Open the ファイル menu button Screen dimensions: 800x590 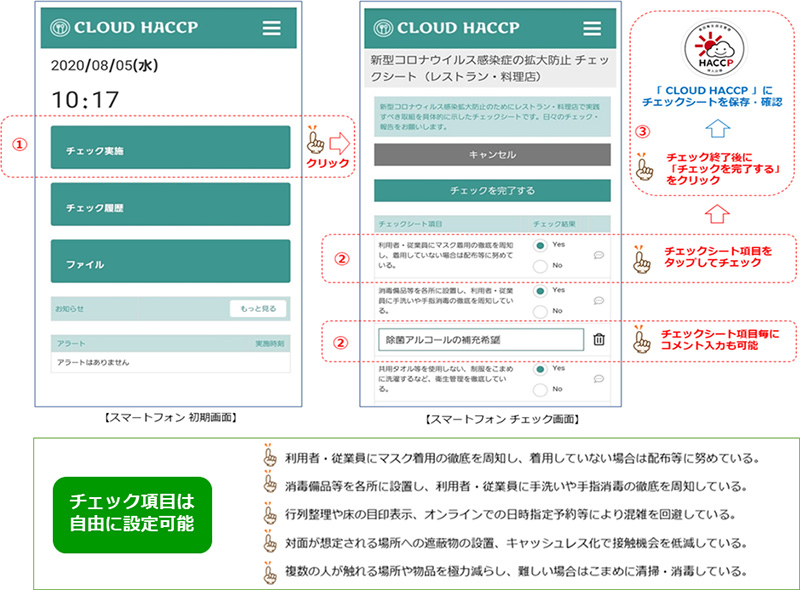point(170,261)
